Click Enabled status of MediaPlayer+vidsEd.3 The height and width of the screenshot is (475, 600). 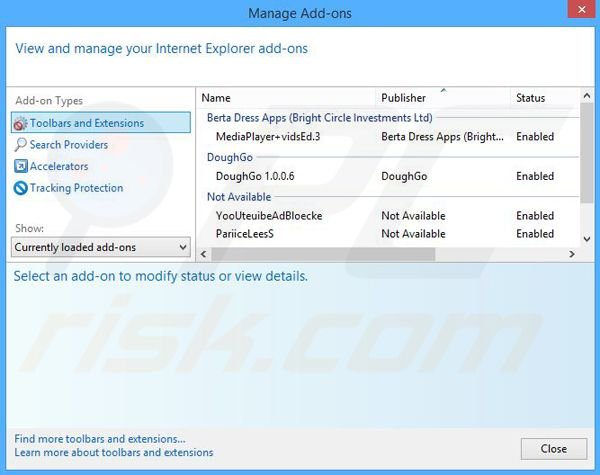coord(535,137)
